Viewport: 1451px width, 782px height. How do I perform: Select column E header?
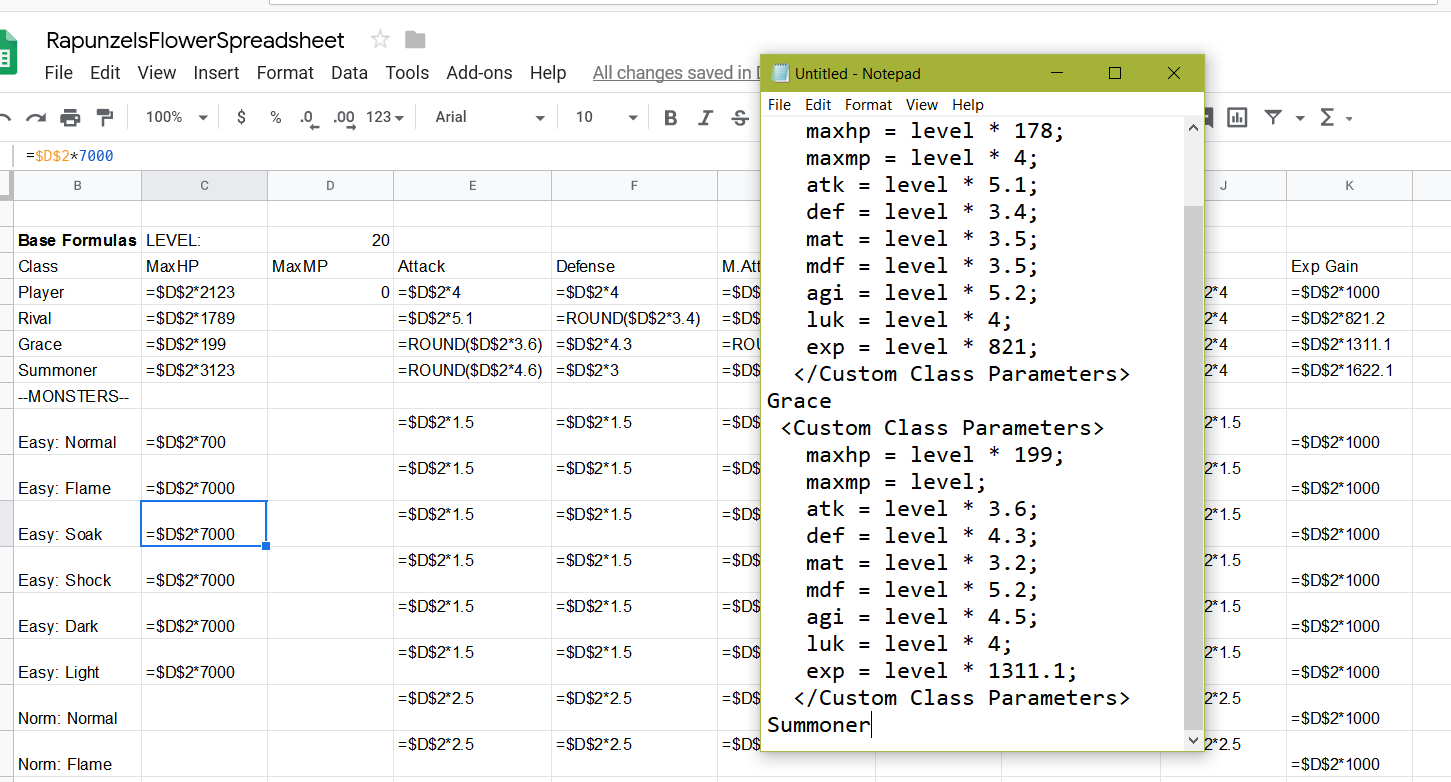click(472, 185)
